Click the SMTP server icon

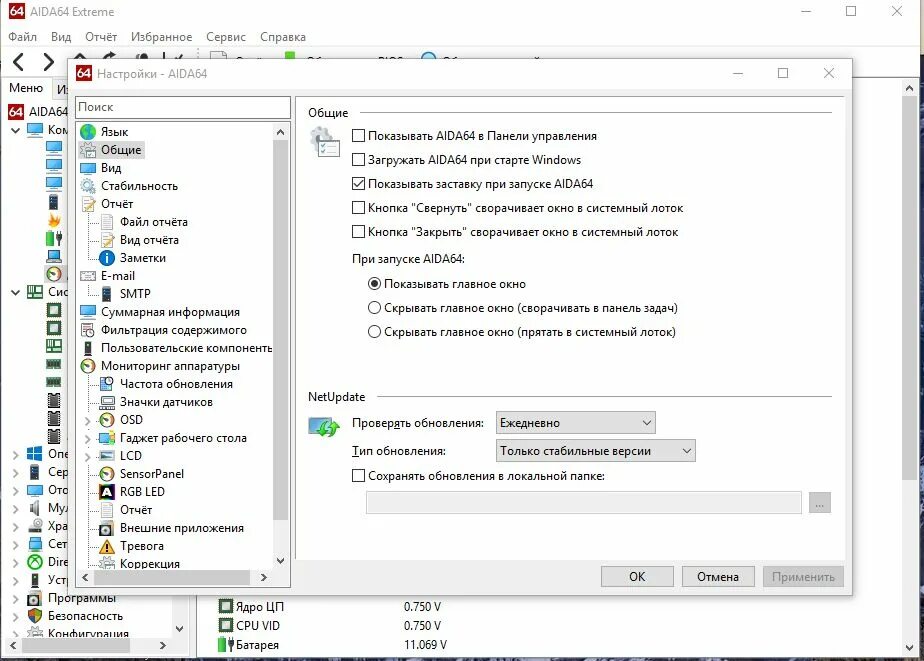point(107,293)
